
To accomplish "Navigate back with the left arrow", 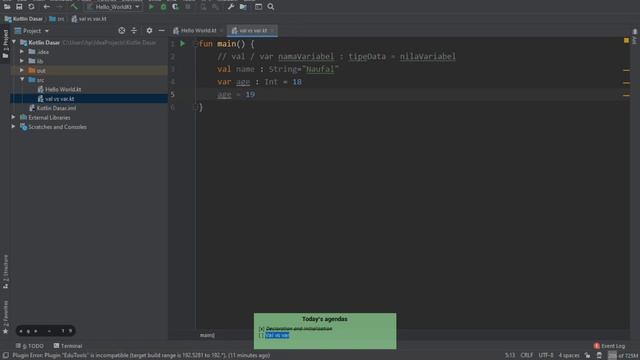I will tap(47, 7).
